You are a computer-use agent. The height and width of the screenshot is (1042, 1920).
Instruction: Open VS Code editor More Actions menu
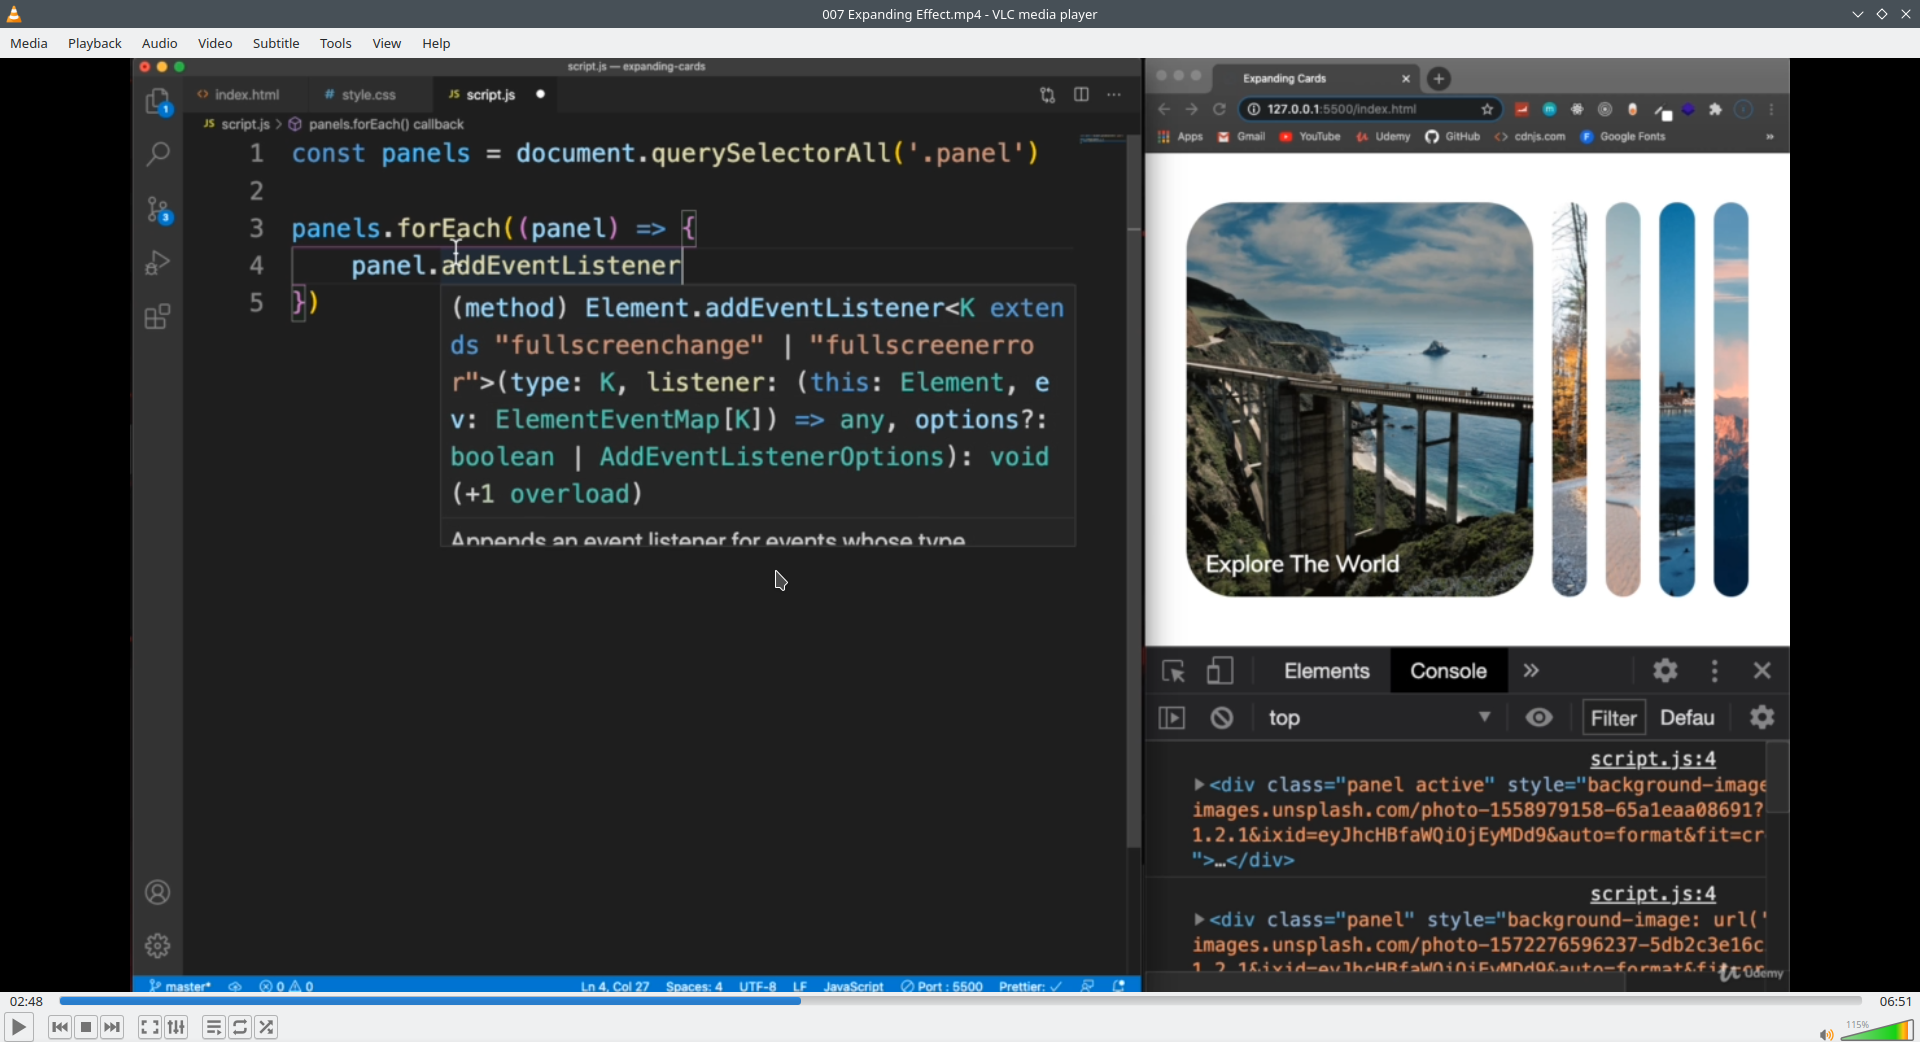(x=1114, y=95)
